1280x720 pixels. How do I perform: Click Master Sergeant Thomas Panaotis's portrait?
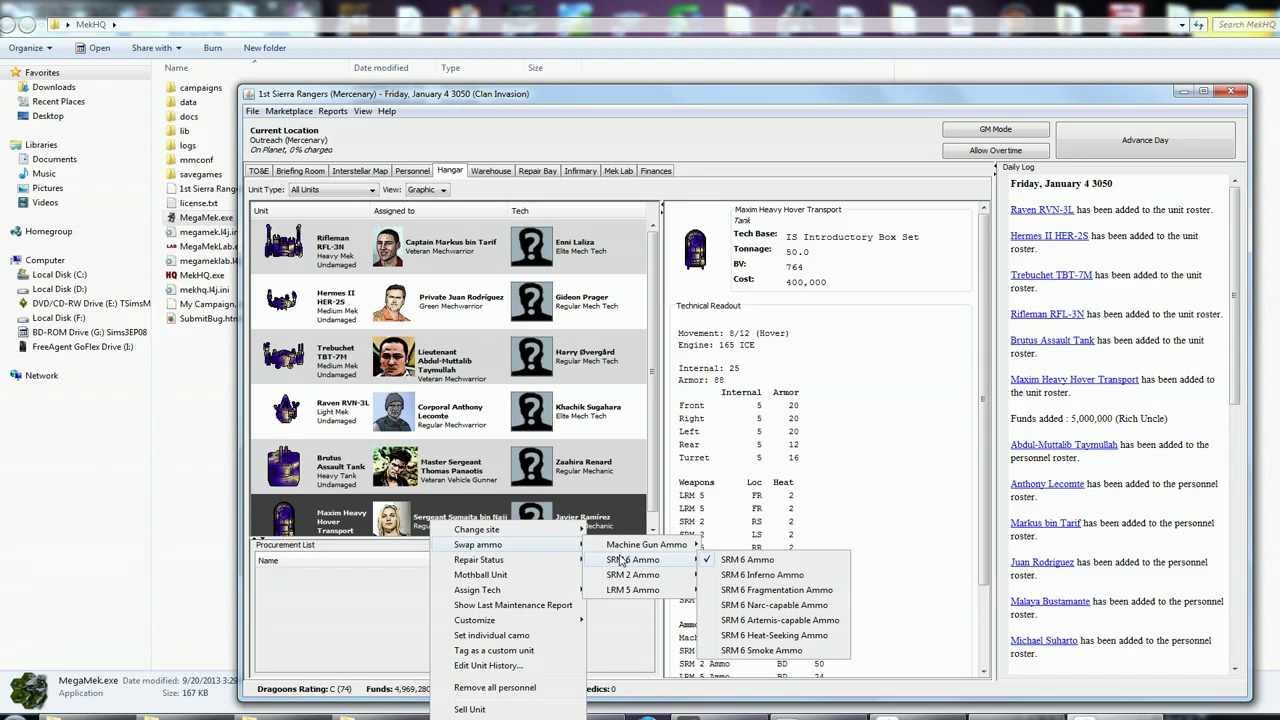coord(395,466)
